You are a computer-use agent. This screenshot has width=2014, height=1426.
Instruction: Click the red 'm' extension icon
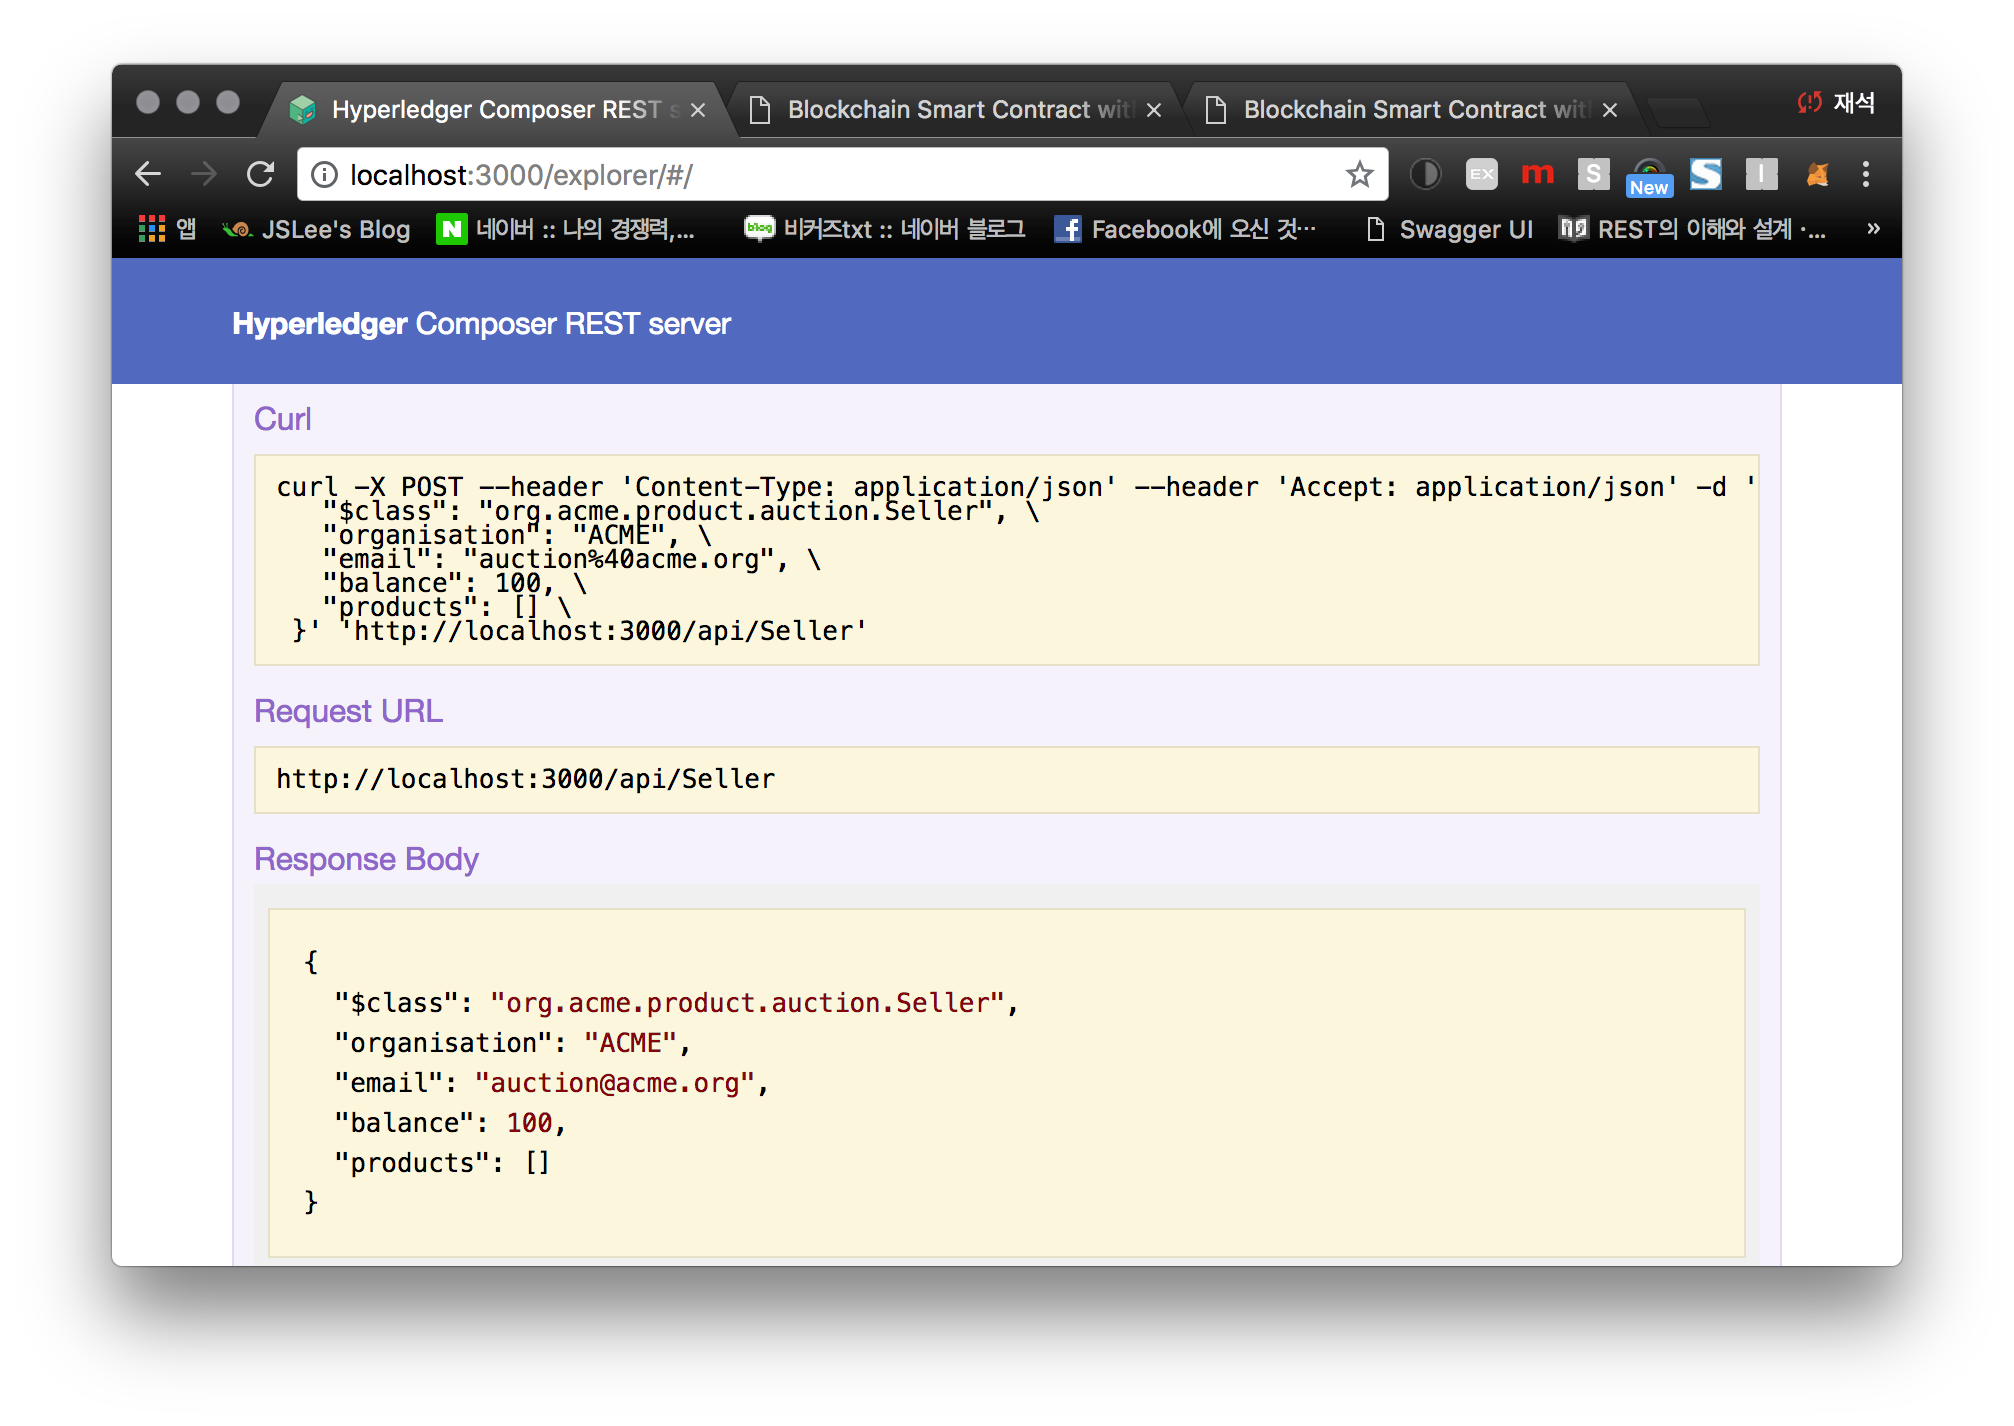click(x=1537, y=174)
